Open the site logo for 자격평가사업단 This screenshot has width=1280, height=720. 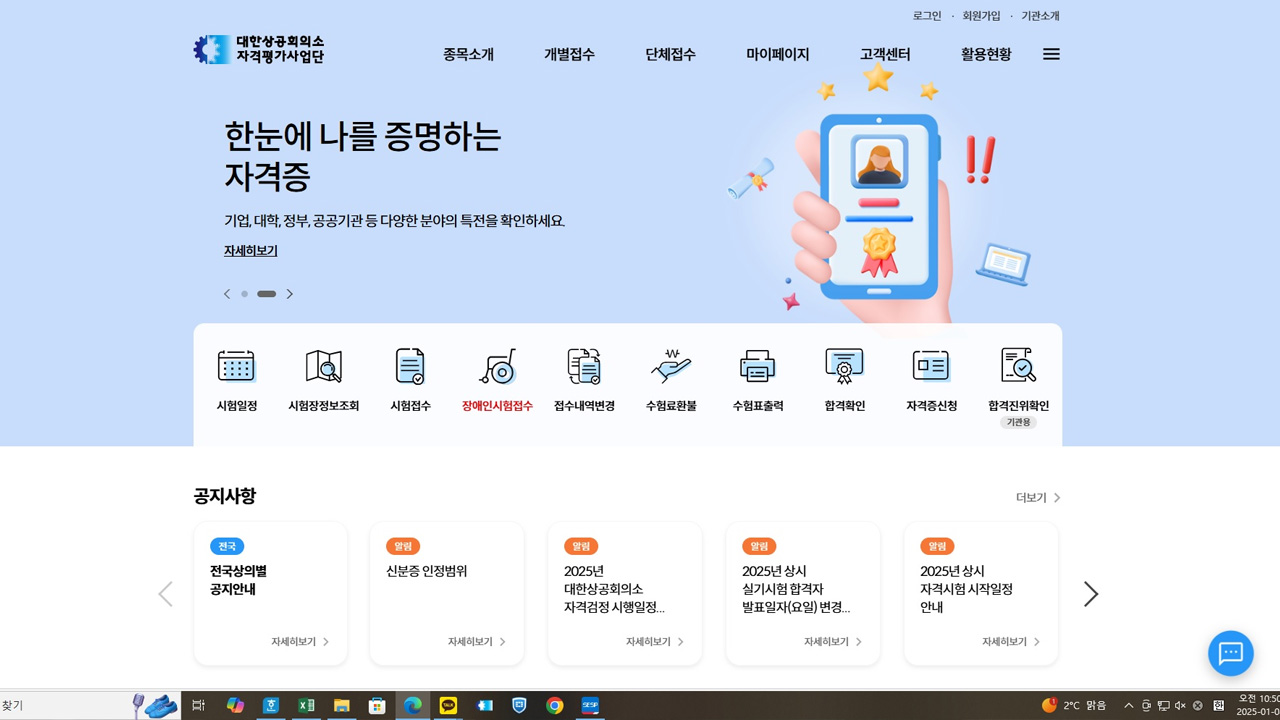pos(258,49)
